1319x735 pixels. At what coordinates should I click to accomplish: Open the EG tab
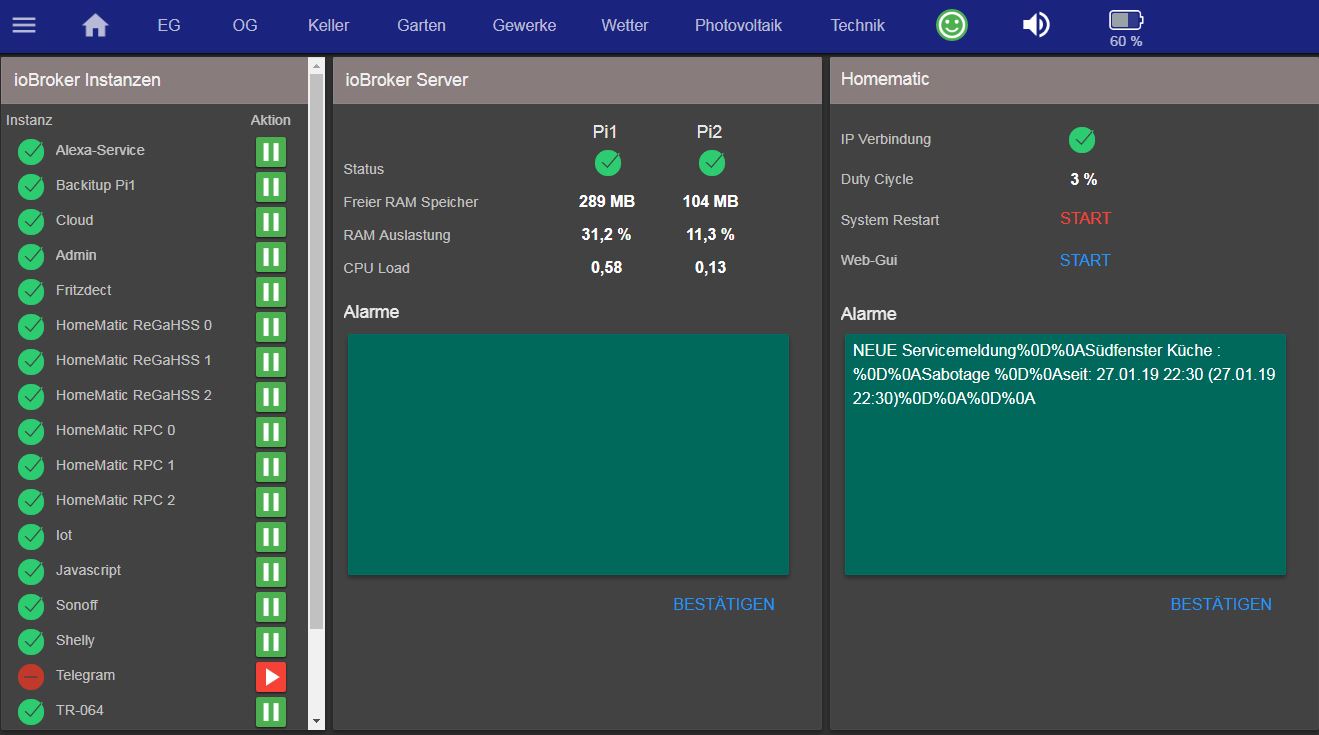pos(169,25)
